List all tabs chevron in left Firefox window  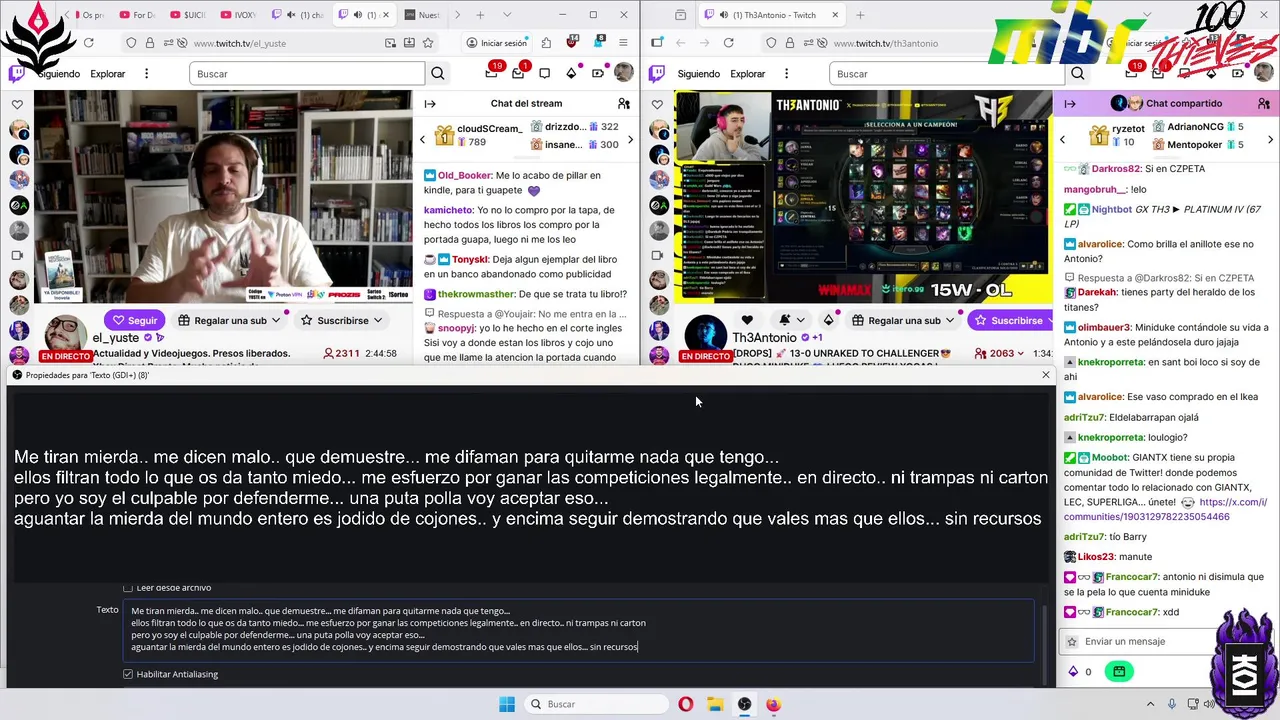(506, 15)
